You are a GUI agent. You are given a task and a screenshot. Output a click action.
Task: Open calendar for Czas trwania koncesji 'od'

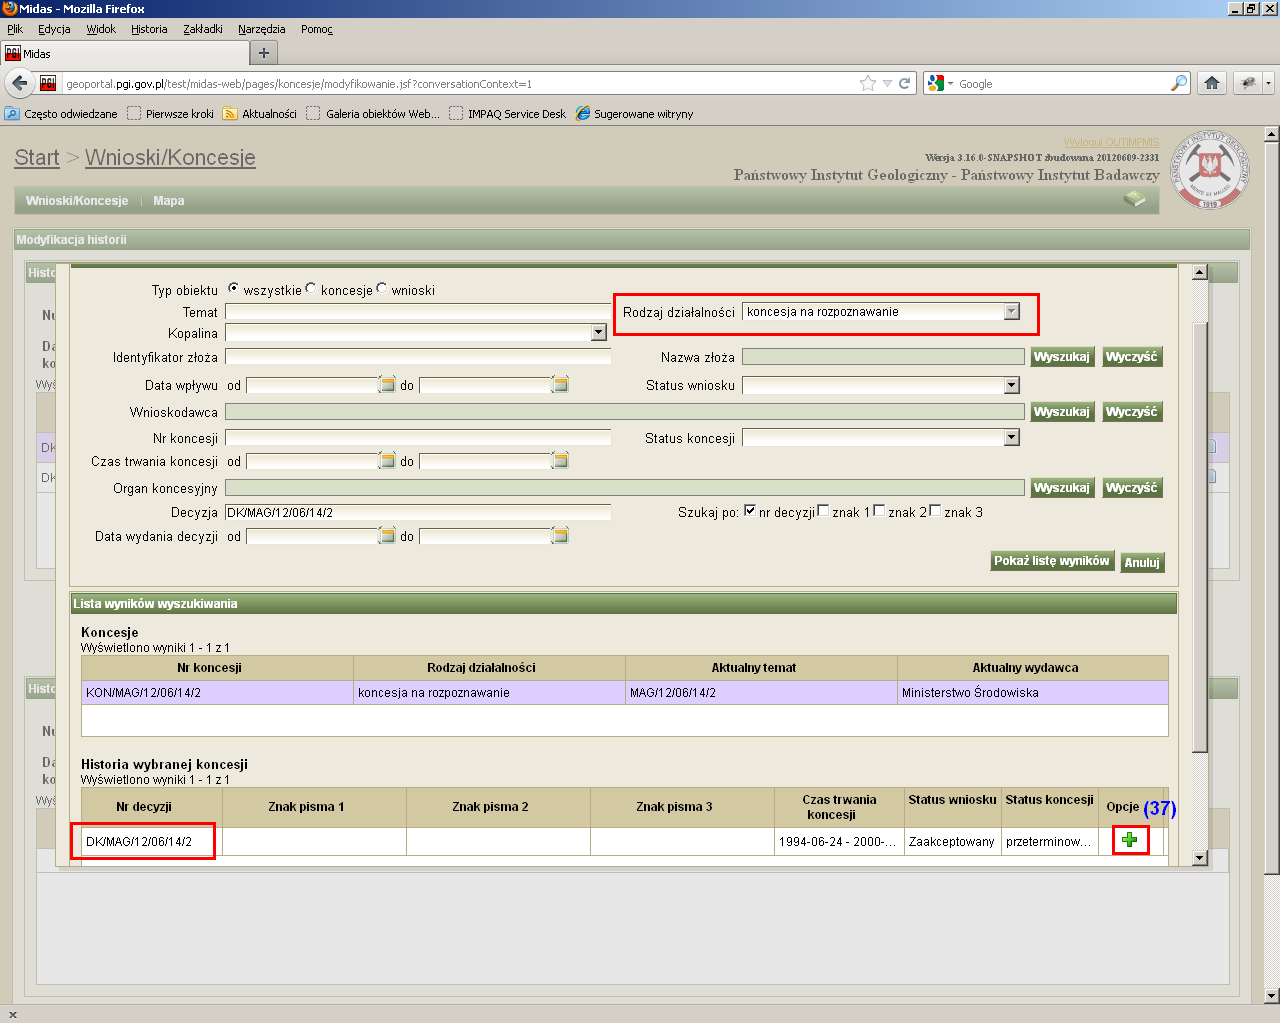[387, 461]
